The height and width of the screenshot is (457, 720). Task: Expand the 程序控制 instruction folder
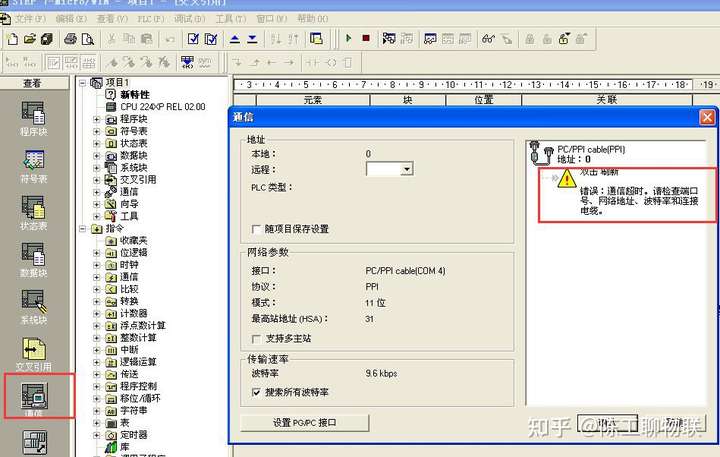96,386
